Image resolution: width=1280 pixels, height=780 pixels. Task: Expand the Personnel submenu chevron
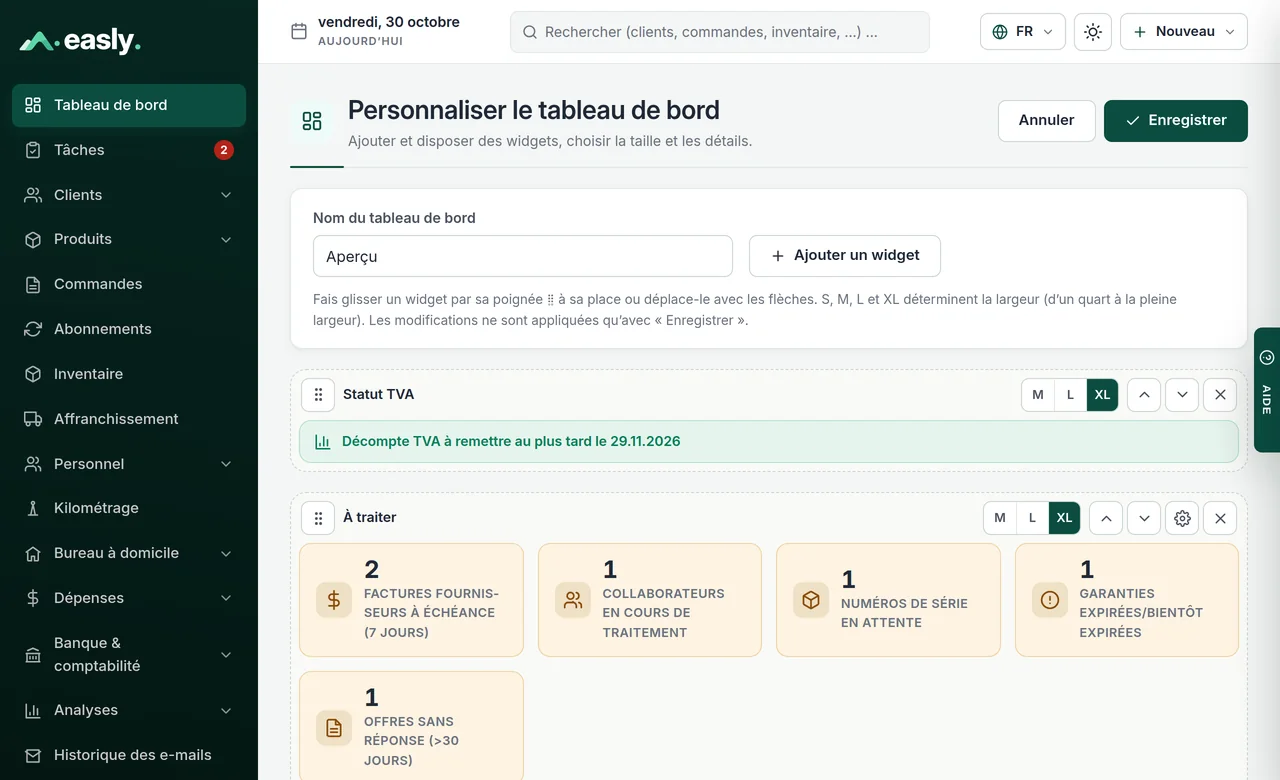[x=226, y=464]
